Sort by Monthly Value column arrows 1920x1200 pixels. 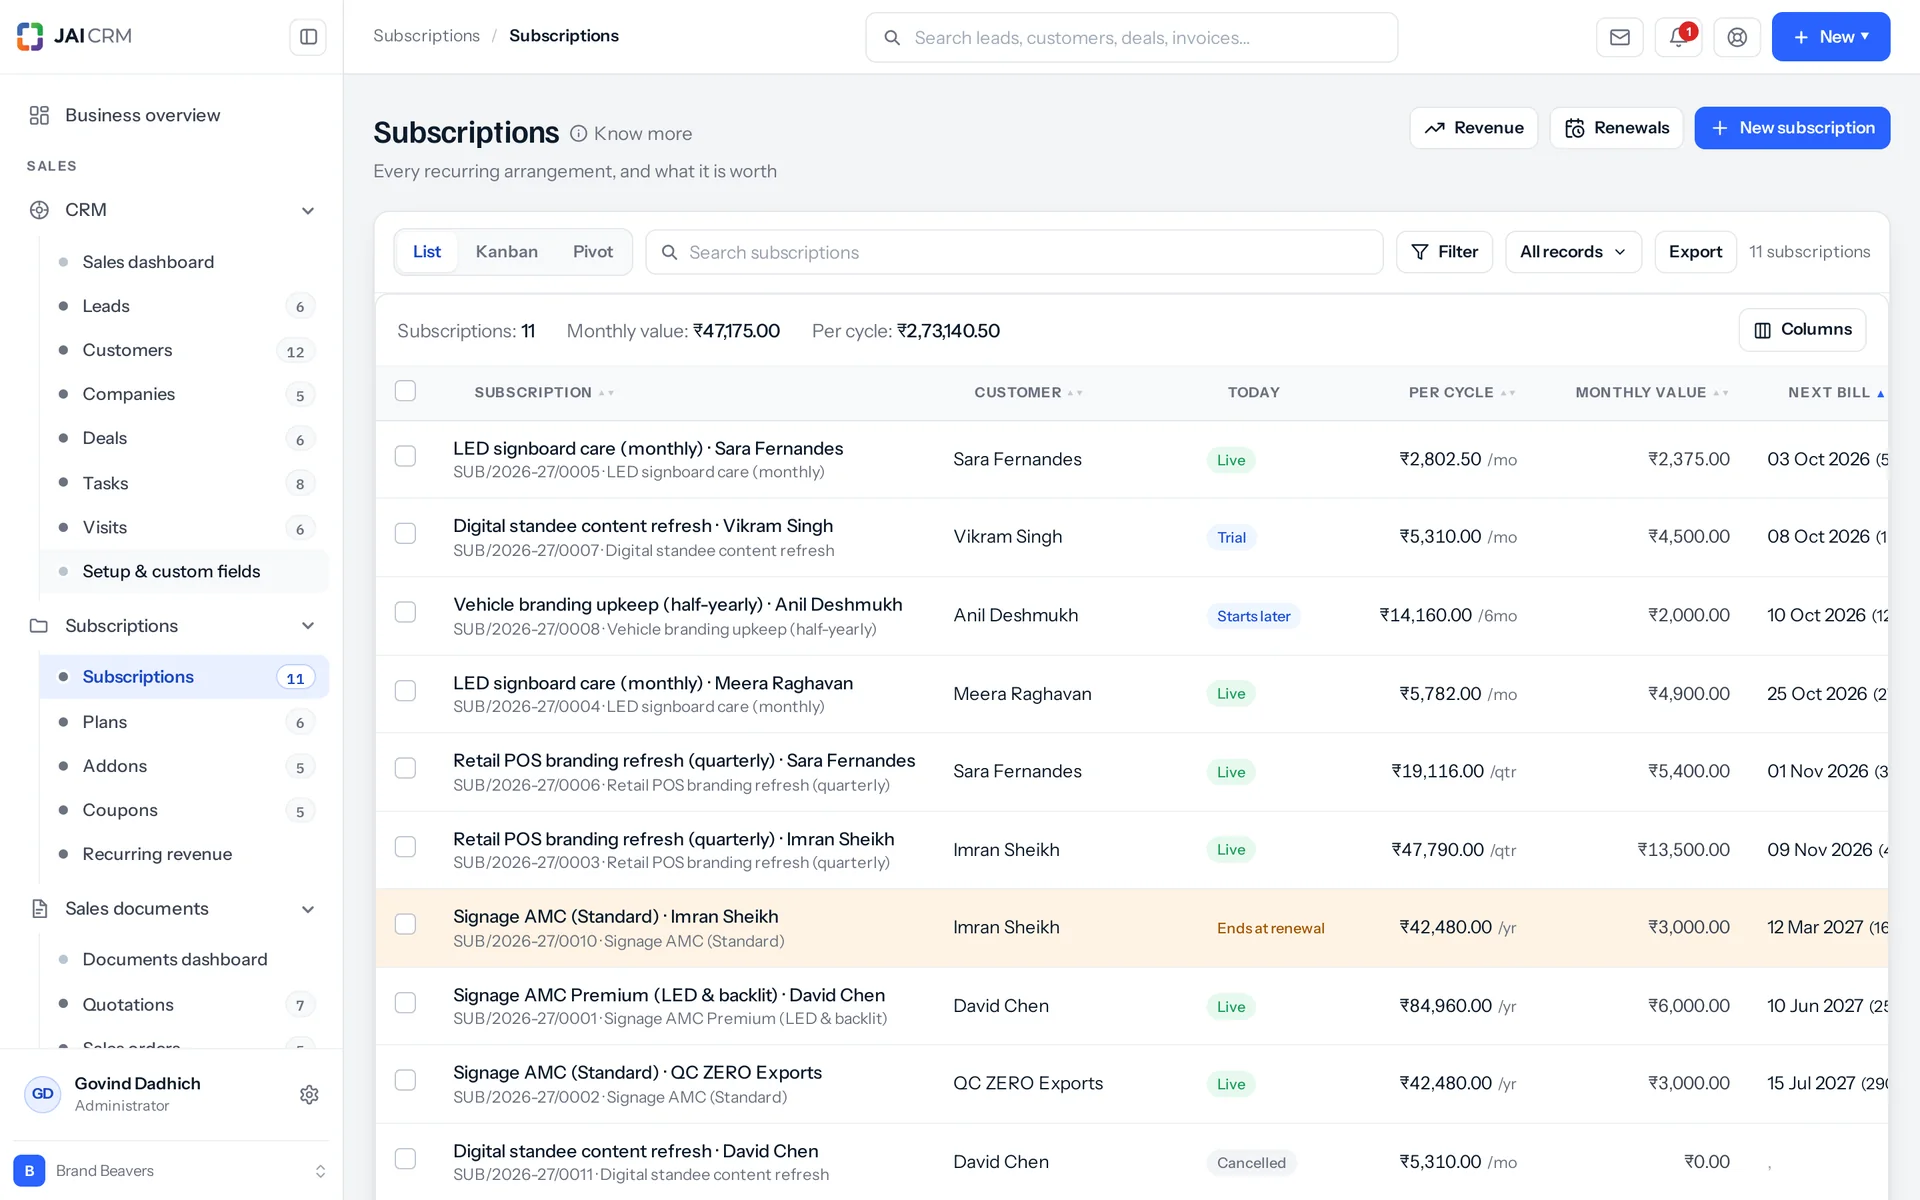1720,393
